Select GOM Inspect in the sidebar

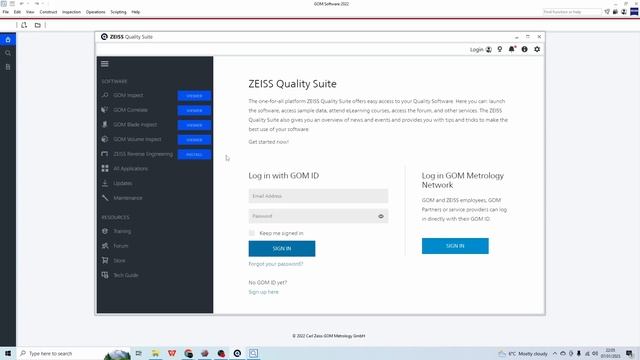coord(128,95)
